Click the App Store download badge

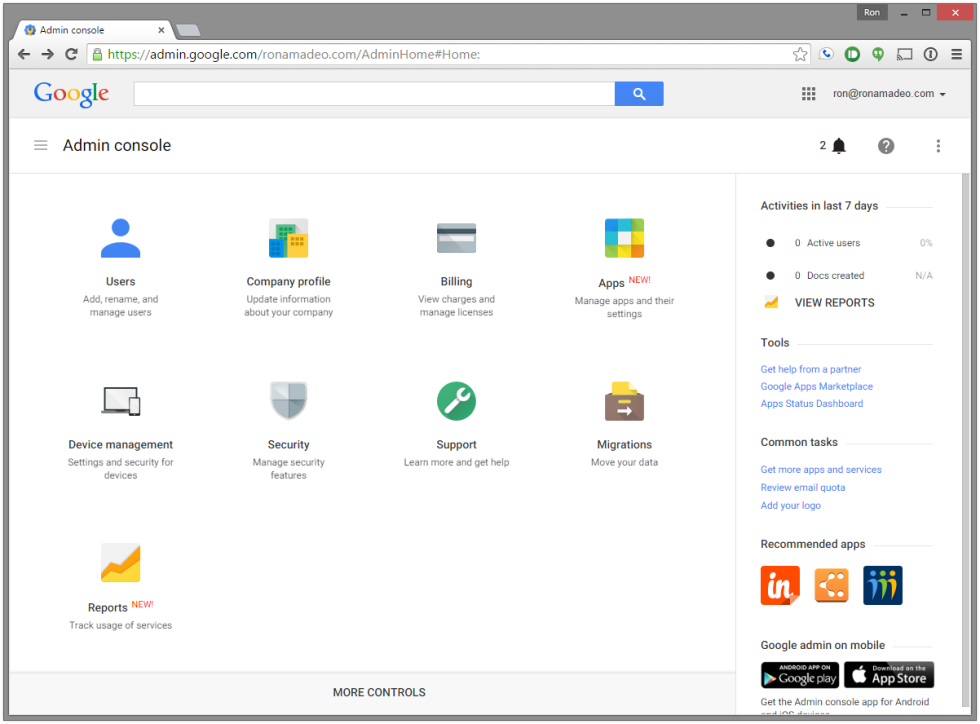889,675
